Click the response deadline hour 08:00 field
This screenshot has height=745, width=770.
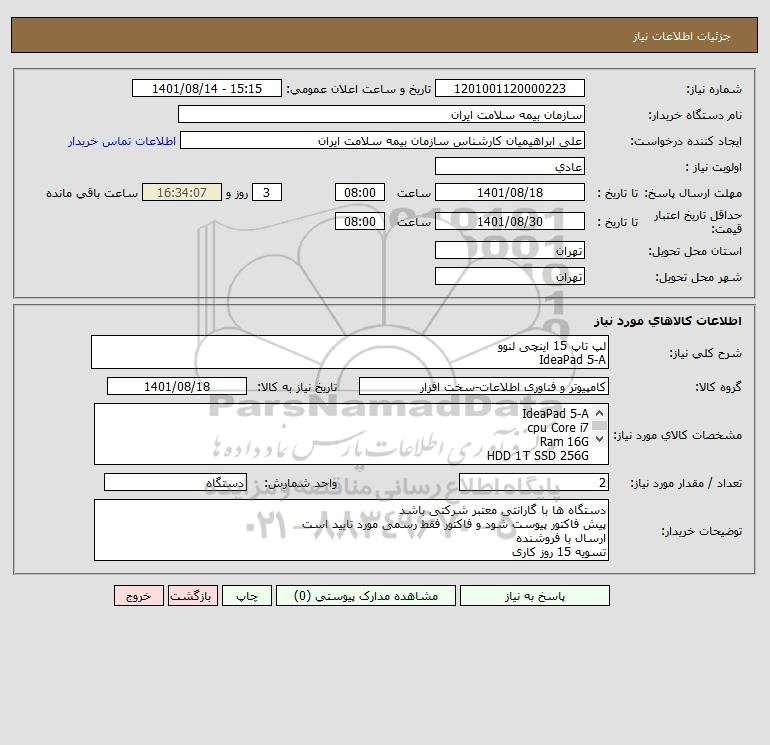[359, 193]
